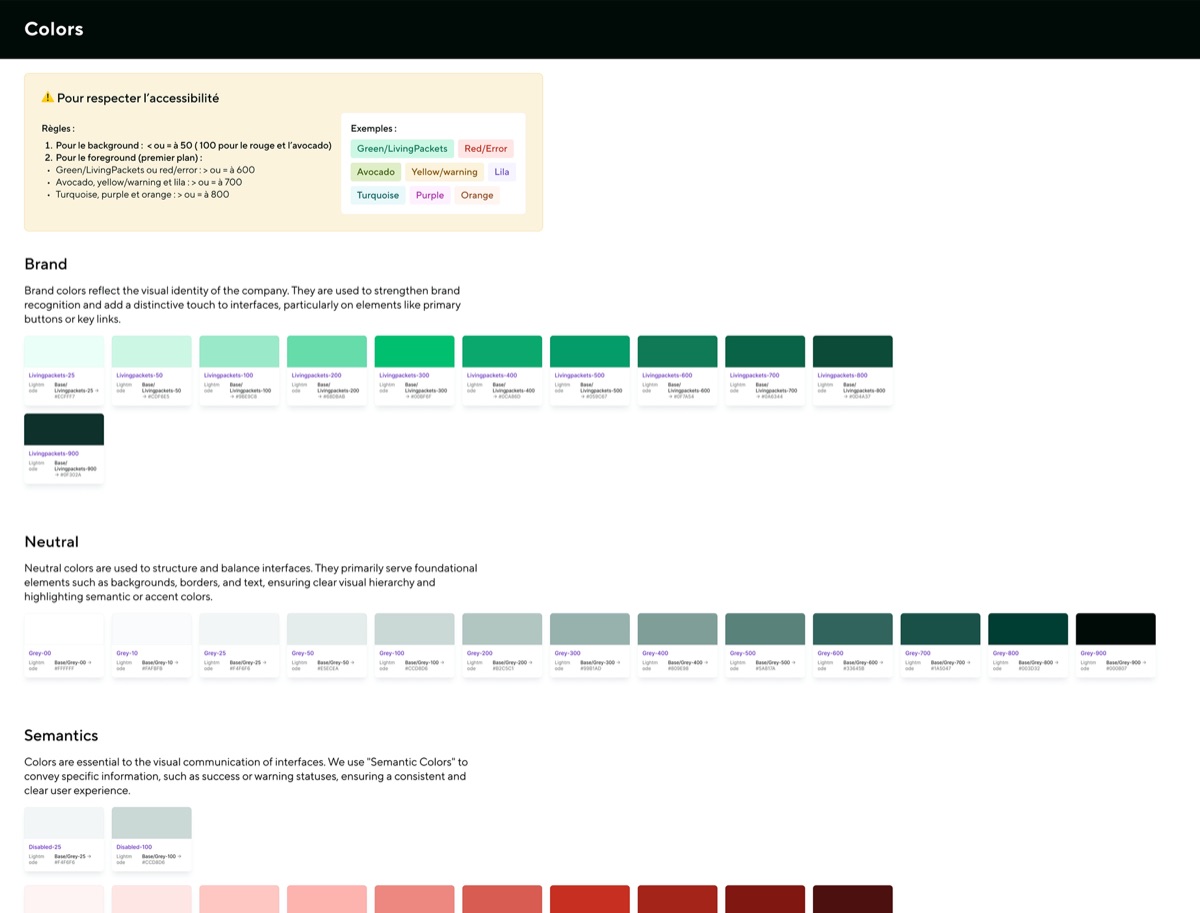This screenshot has width=1200, height=913.
Task: Pick the Grey-25 color swatch
Action: coord(239,629)
